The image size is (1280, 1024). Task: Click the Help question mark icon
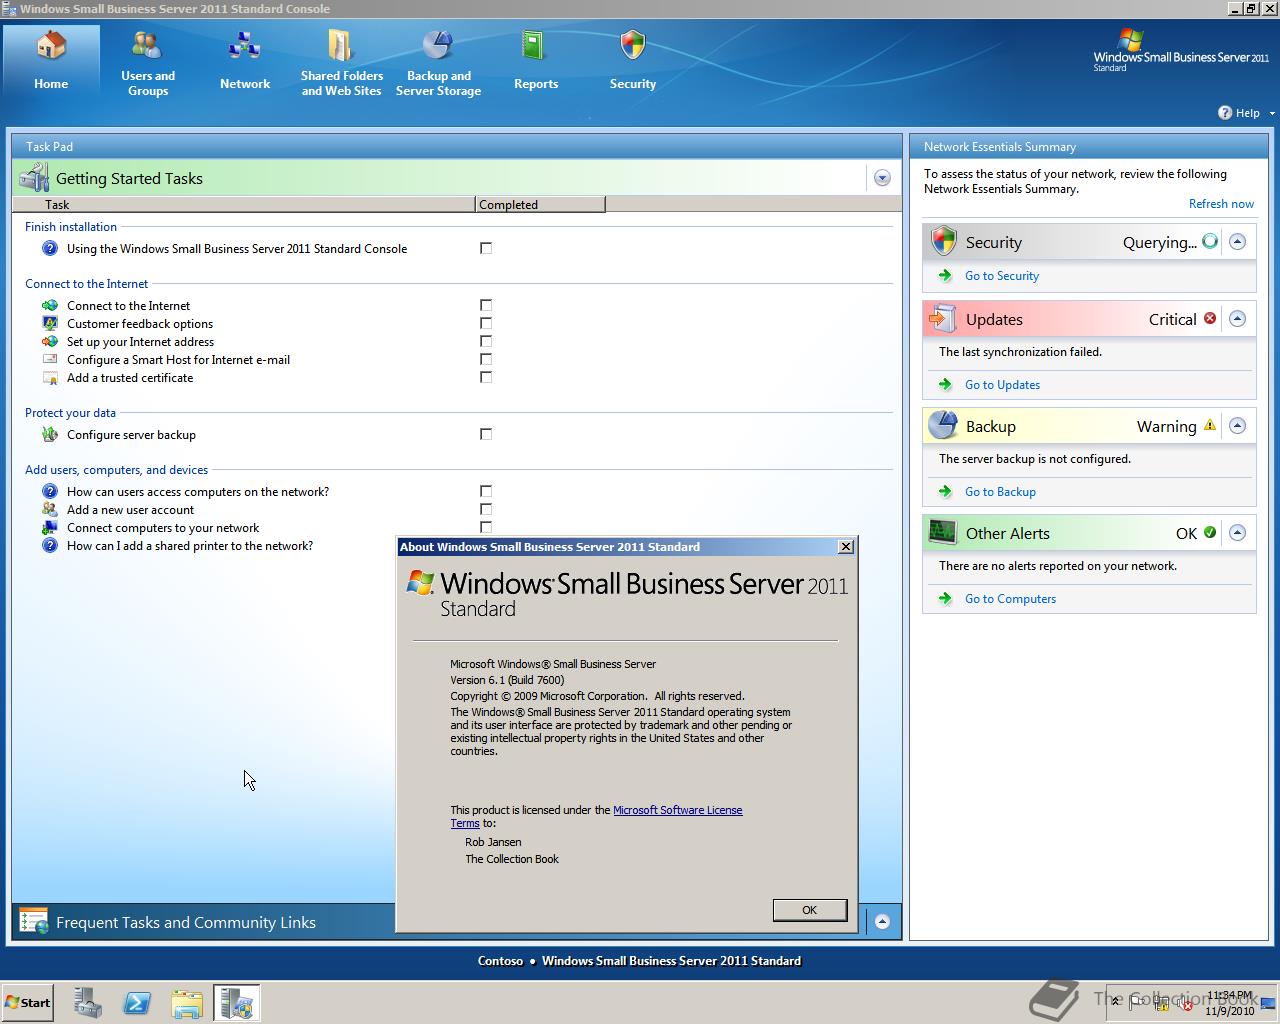(1225, 112)
